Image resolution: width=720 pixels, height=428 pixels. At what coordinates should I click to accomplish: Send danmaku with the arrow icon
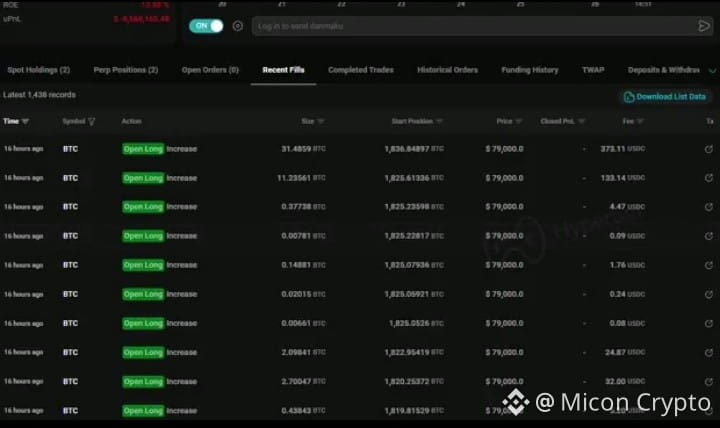tap(703, 26)
